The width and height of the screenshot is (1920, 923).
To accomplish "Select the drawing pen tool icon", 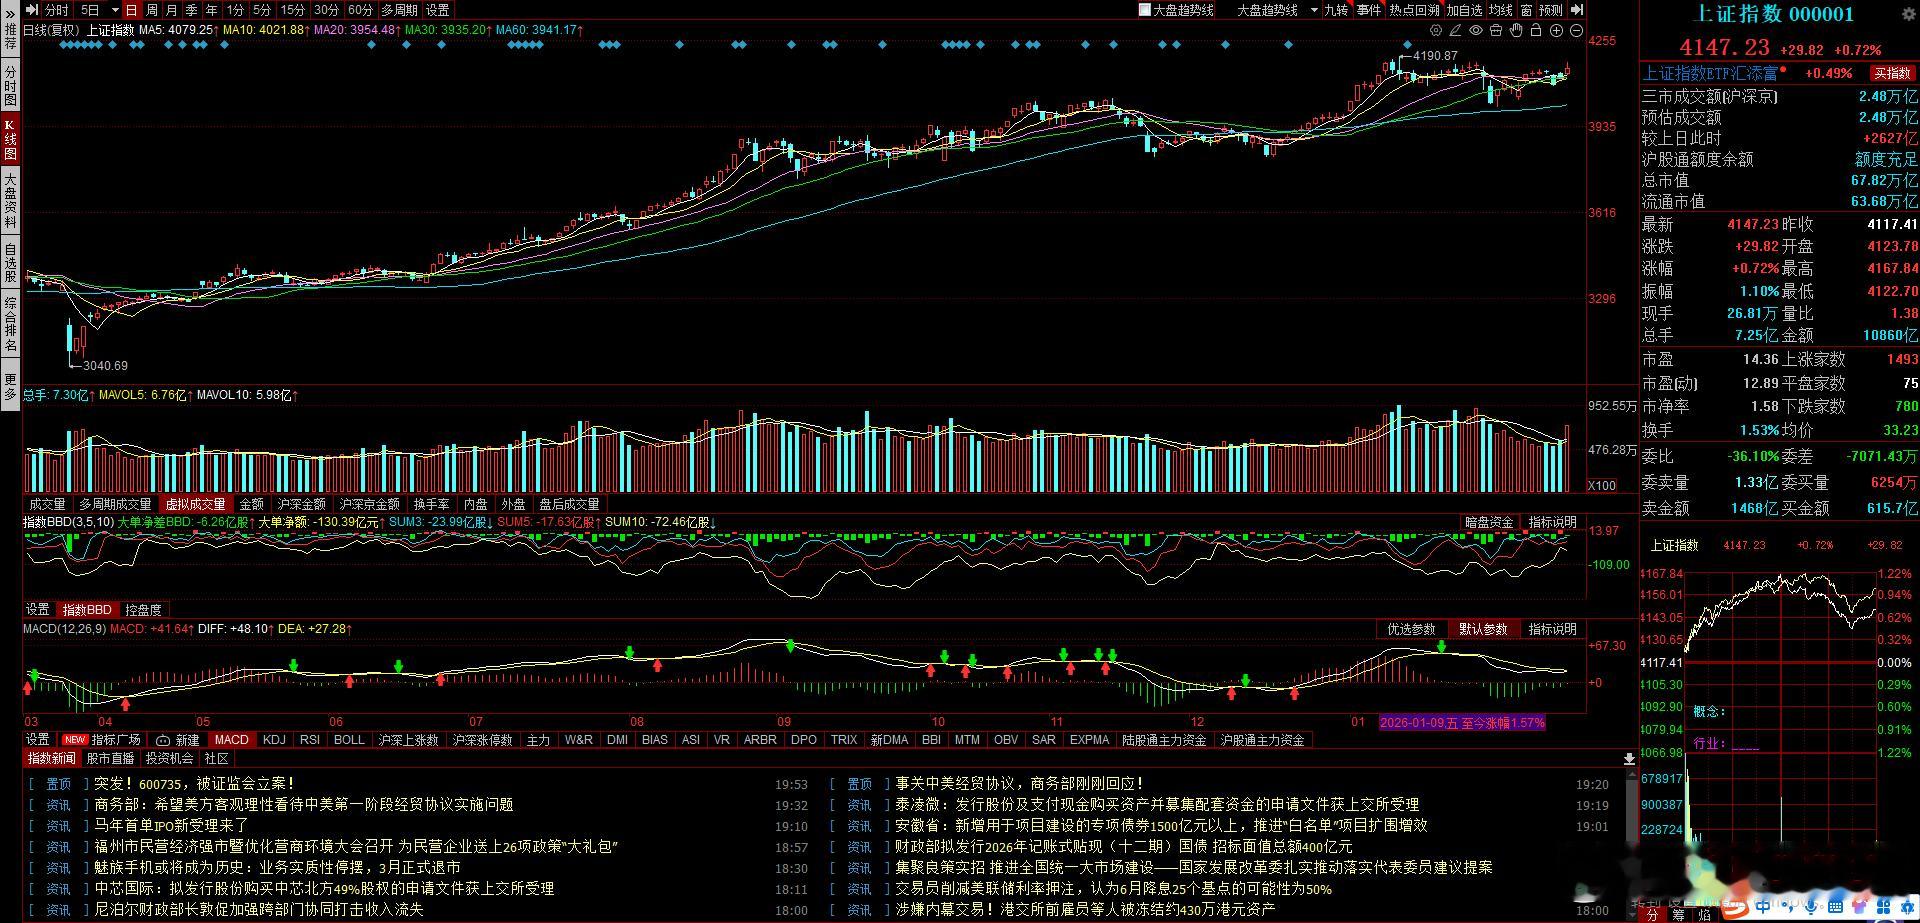I will tap(1456, 30).
